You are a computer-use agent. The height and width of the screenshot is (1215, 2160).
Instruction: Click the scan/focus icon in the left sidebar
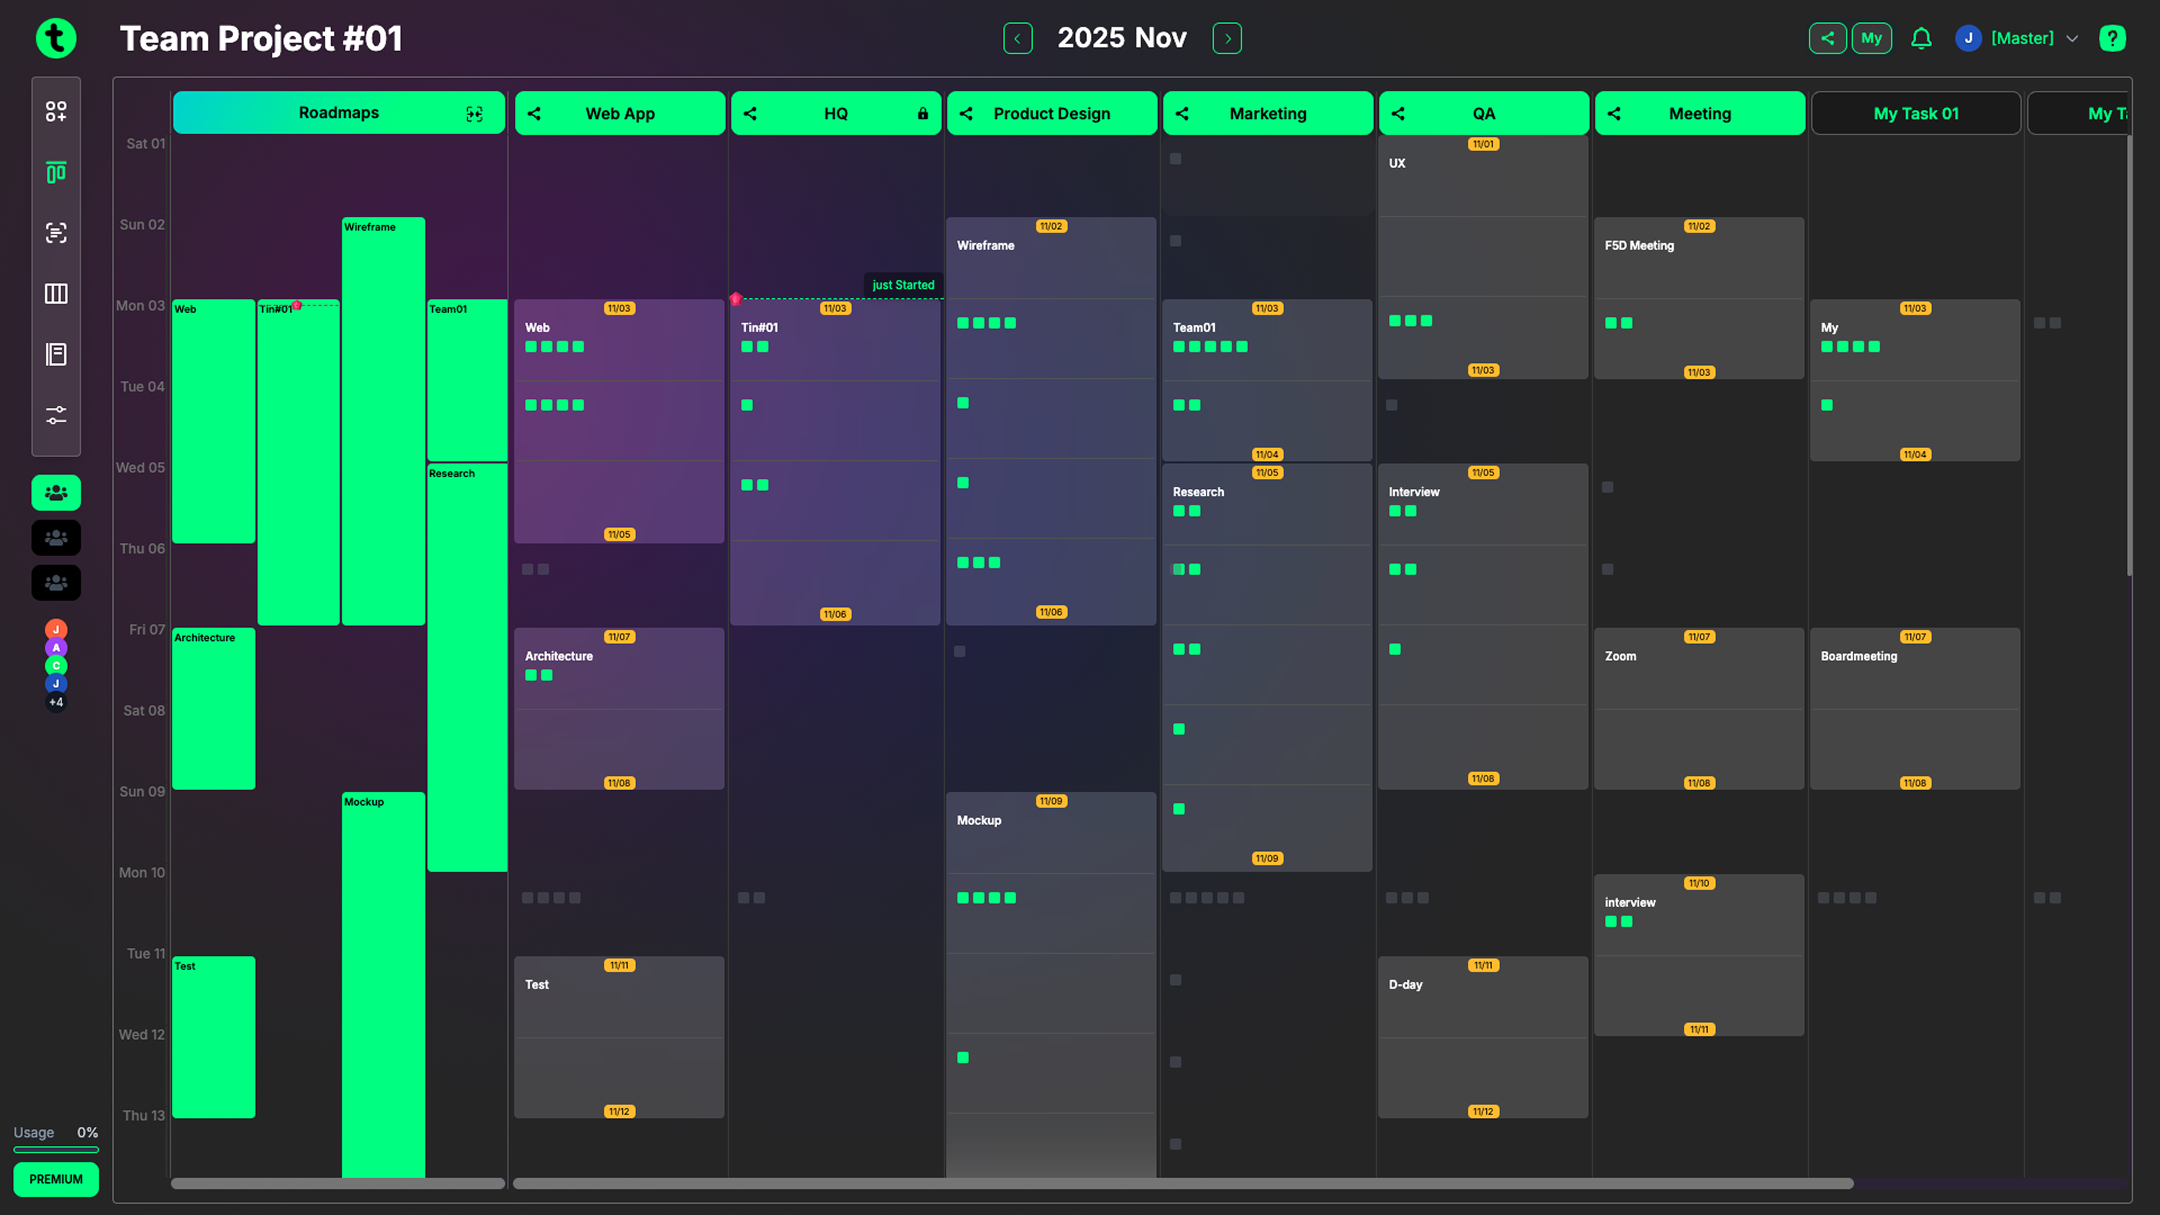[56, 232]
